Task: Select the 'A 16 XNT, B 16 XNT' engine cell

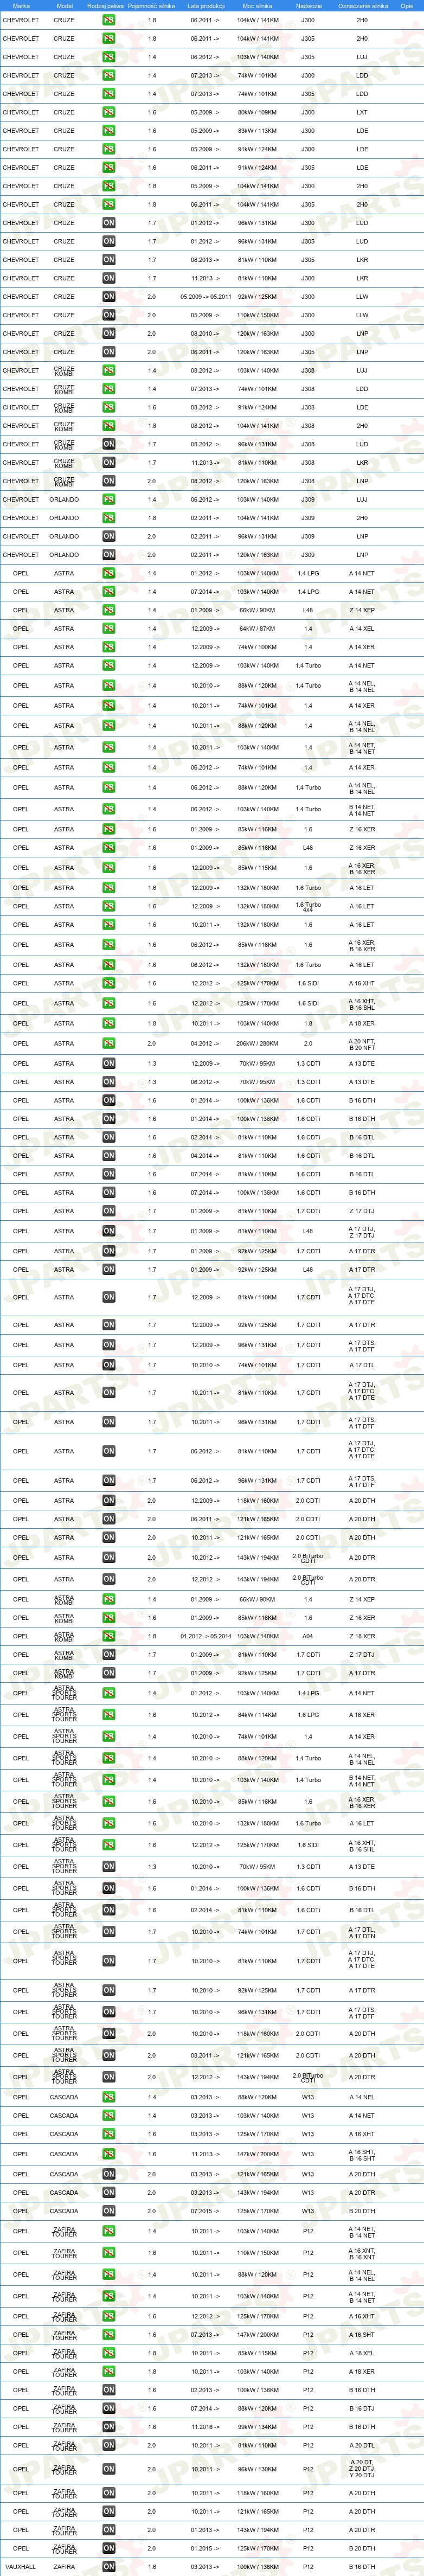Action: [x=362, y=2254]
